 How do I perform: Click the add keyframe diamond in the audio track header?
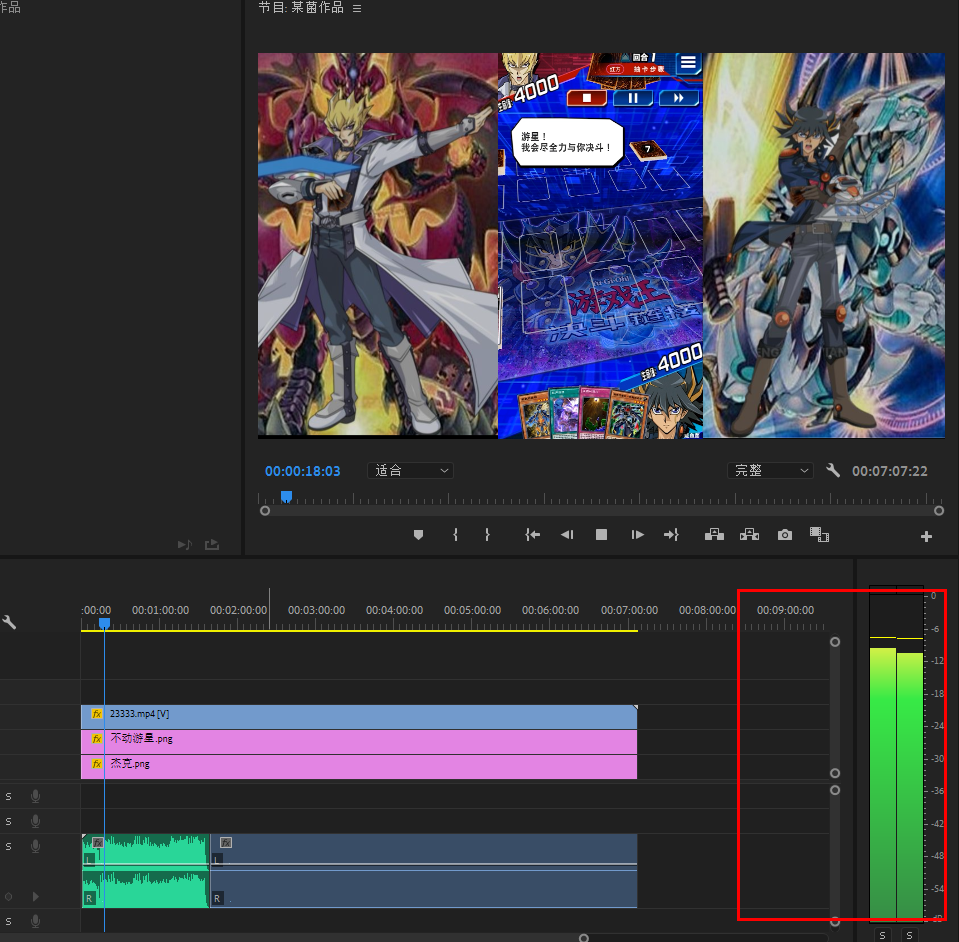(x=9, y=897)
